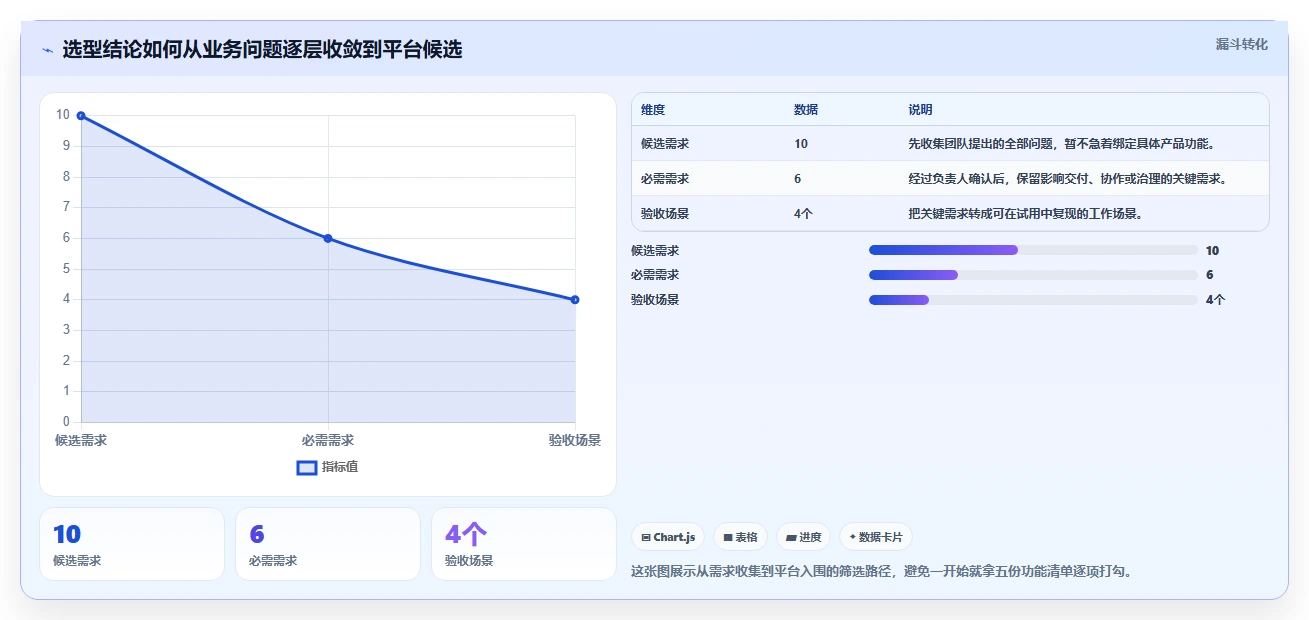
Task: Click the lightning icon beside the title
Action: pos(47,50)
